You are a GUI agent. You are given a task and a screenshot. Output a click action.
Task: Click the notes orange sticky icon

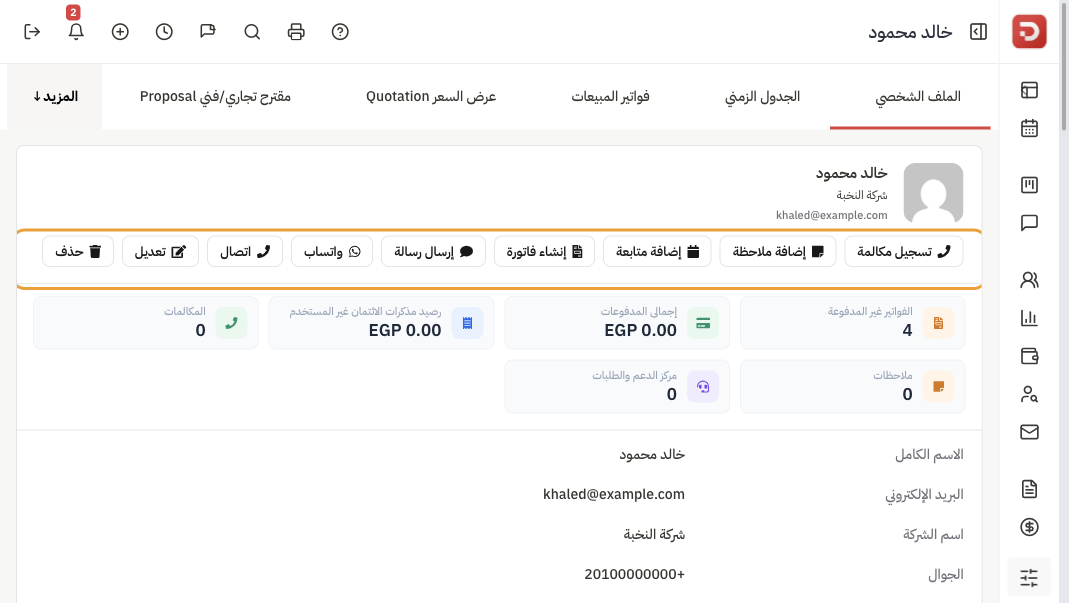pos(938,387)
